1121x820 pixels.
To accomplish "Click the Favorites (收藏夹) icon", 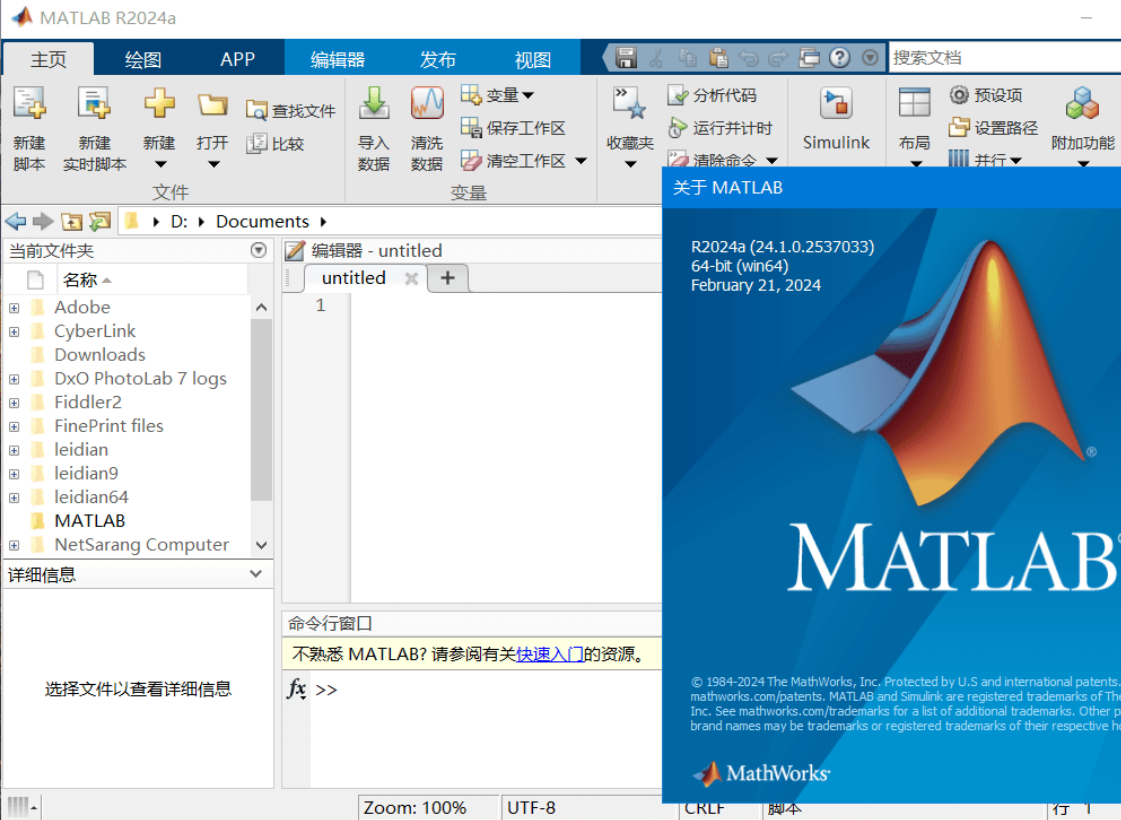I will 629,104.
